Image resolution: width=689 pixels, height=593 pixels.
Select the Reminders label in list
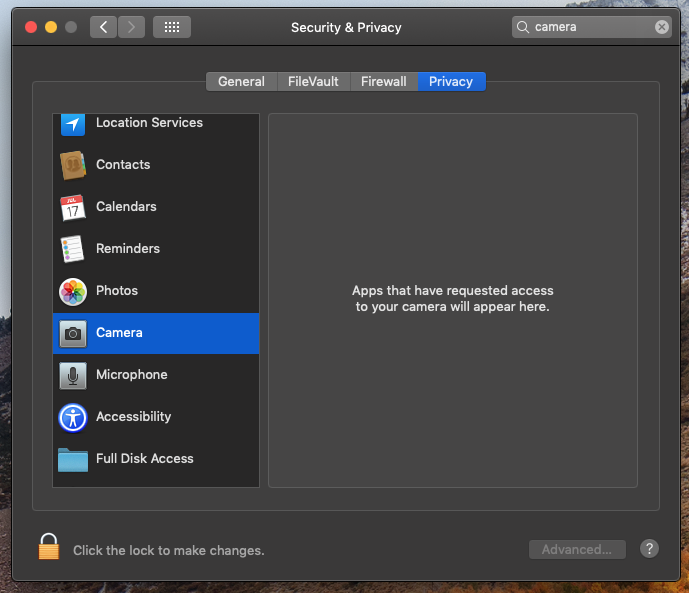(x=128, y=249)
